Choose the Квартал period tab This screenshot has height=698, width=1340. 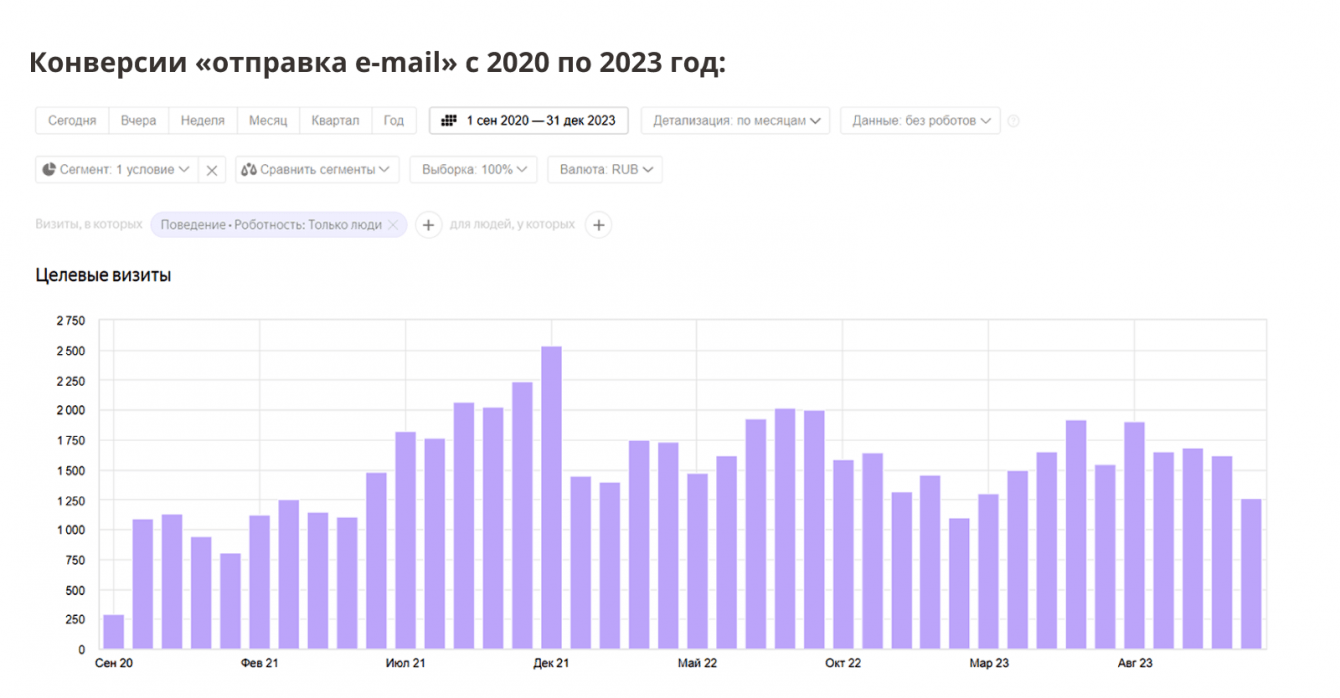coord(335,121)
